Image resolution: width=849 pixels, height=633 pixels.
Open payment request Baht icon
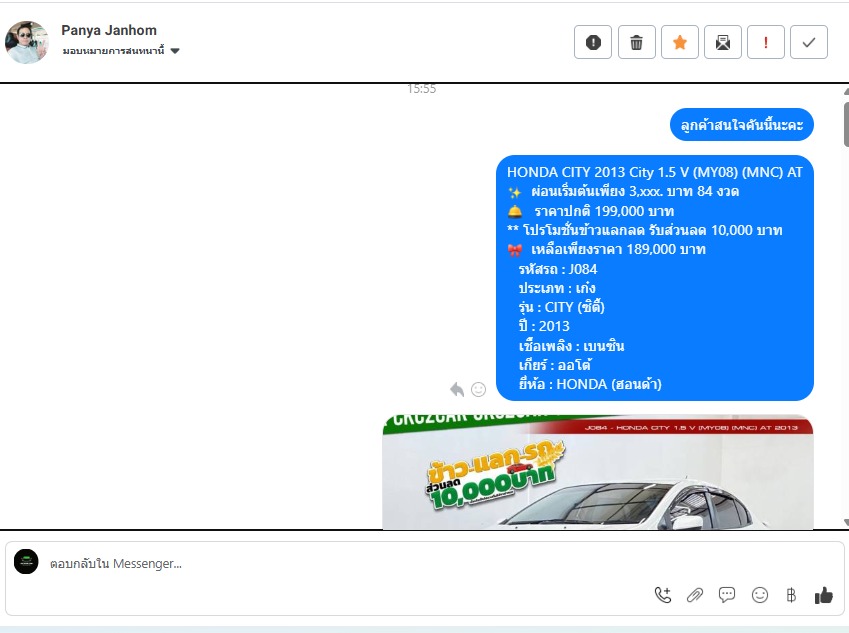click(791, 595)
